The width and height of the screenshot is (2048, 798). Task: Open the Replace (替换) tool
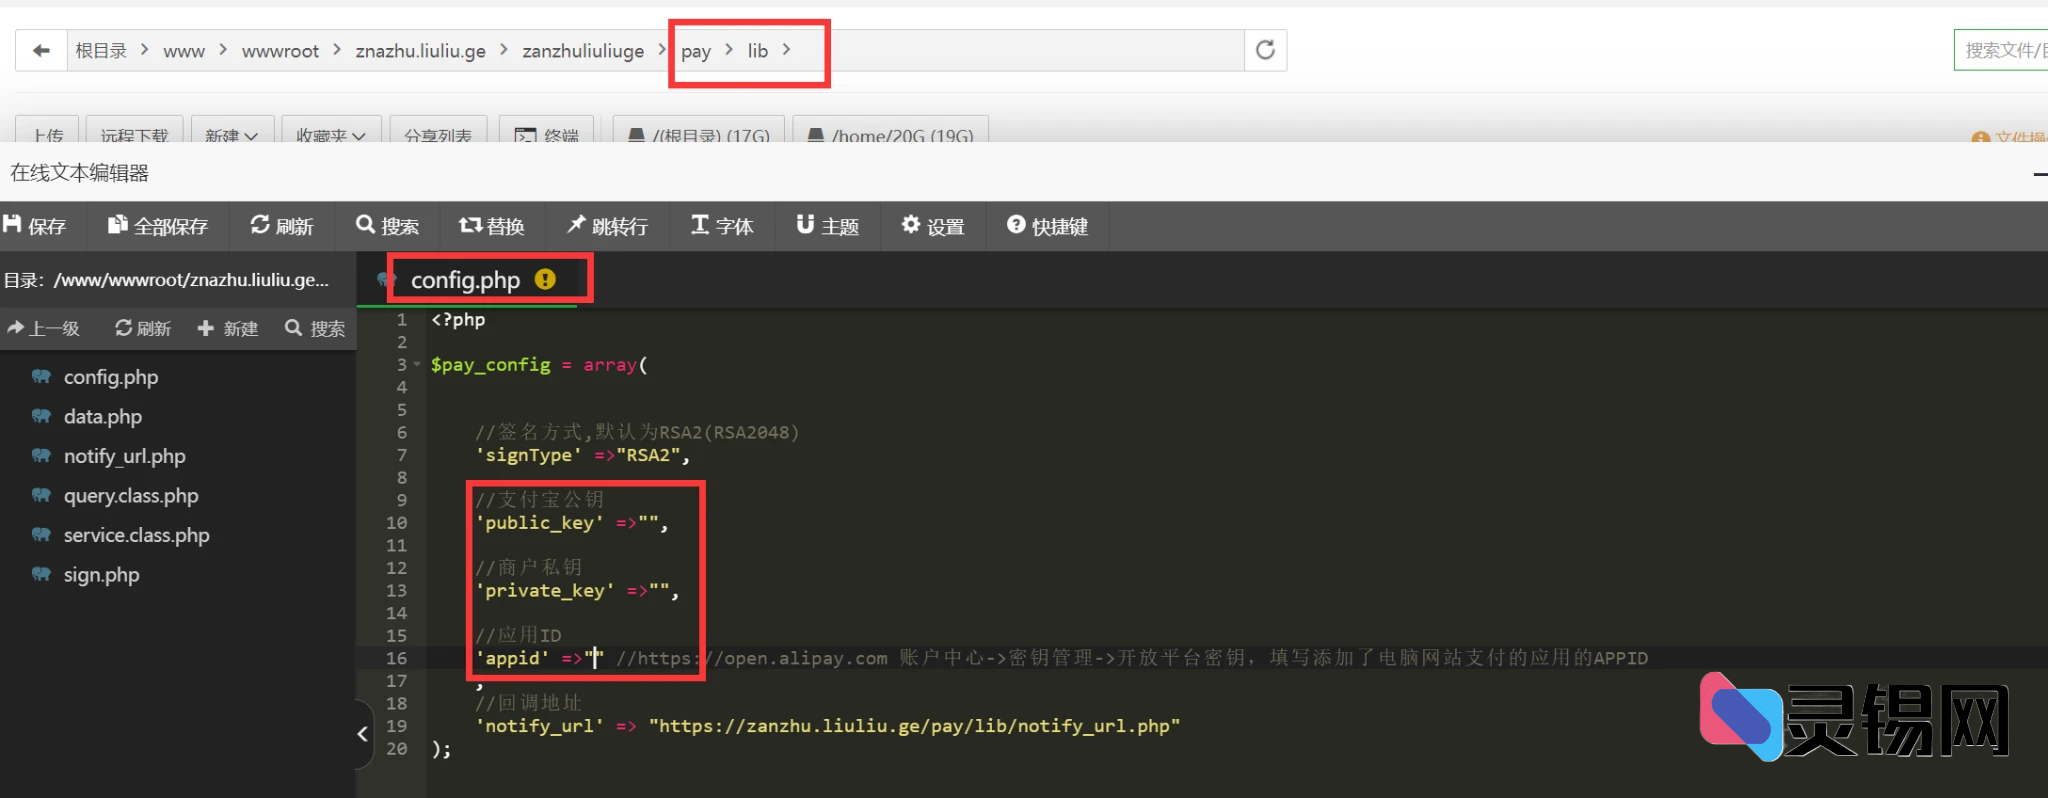pos(492,226)
